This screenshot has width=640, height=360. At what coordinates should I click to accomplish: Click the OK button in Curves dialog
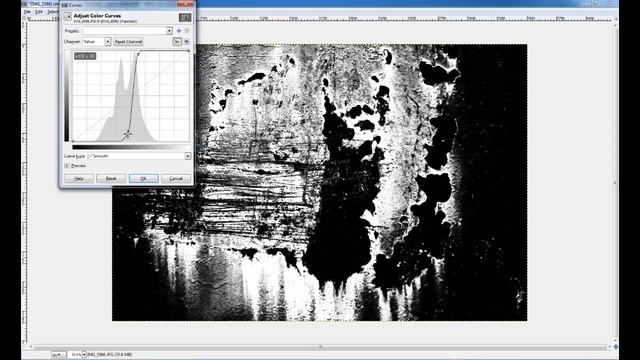pyautogui.click(x=144, y=178)
